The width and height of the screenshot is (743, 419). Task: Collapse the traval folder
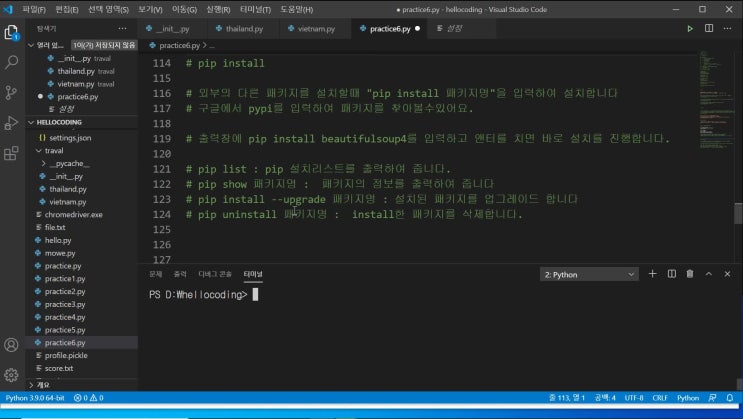coord(39,150)
